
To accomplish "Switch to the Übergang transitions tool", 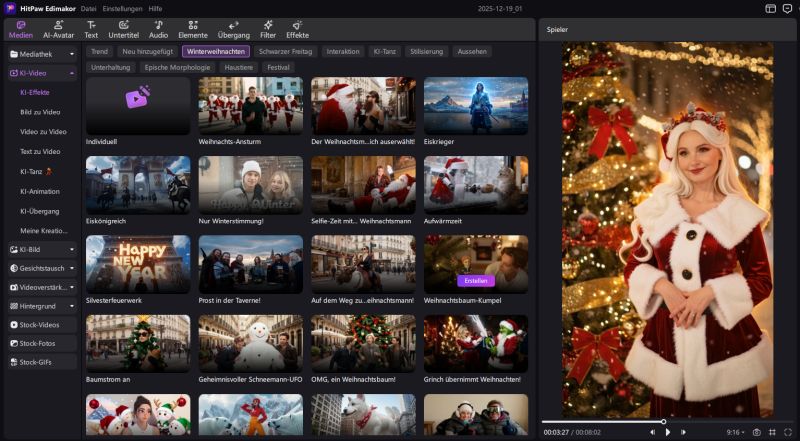I will click(x=233, y=28).
